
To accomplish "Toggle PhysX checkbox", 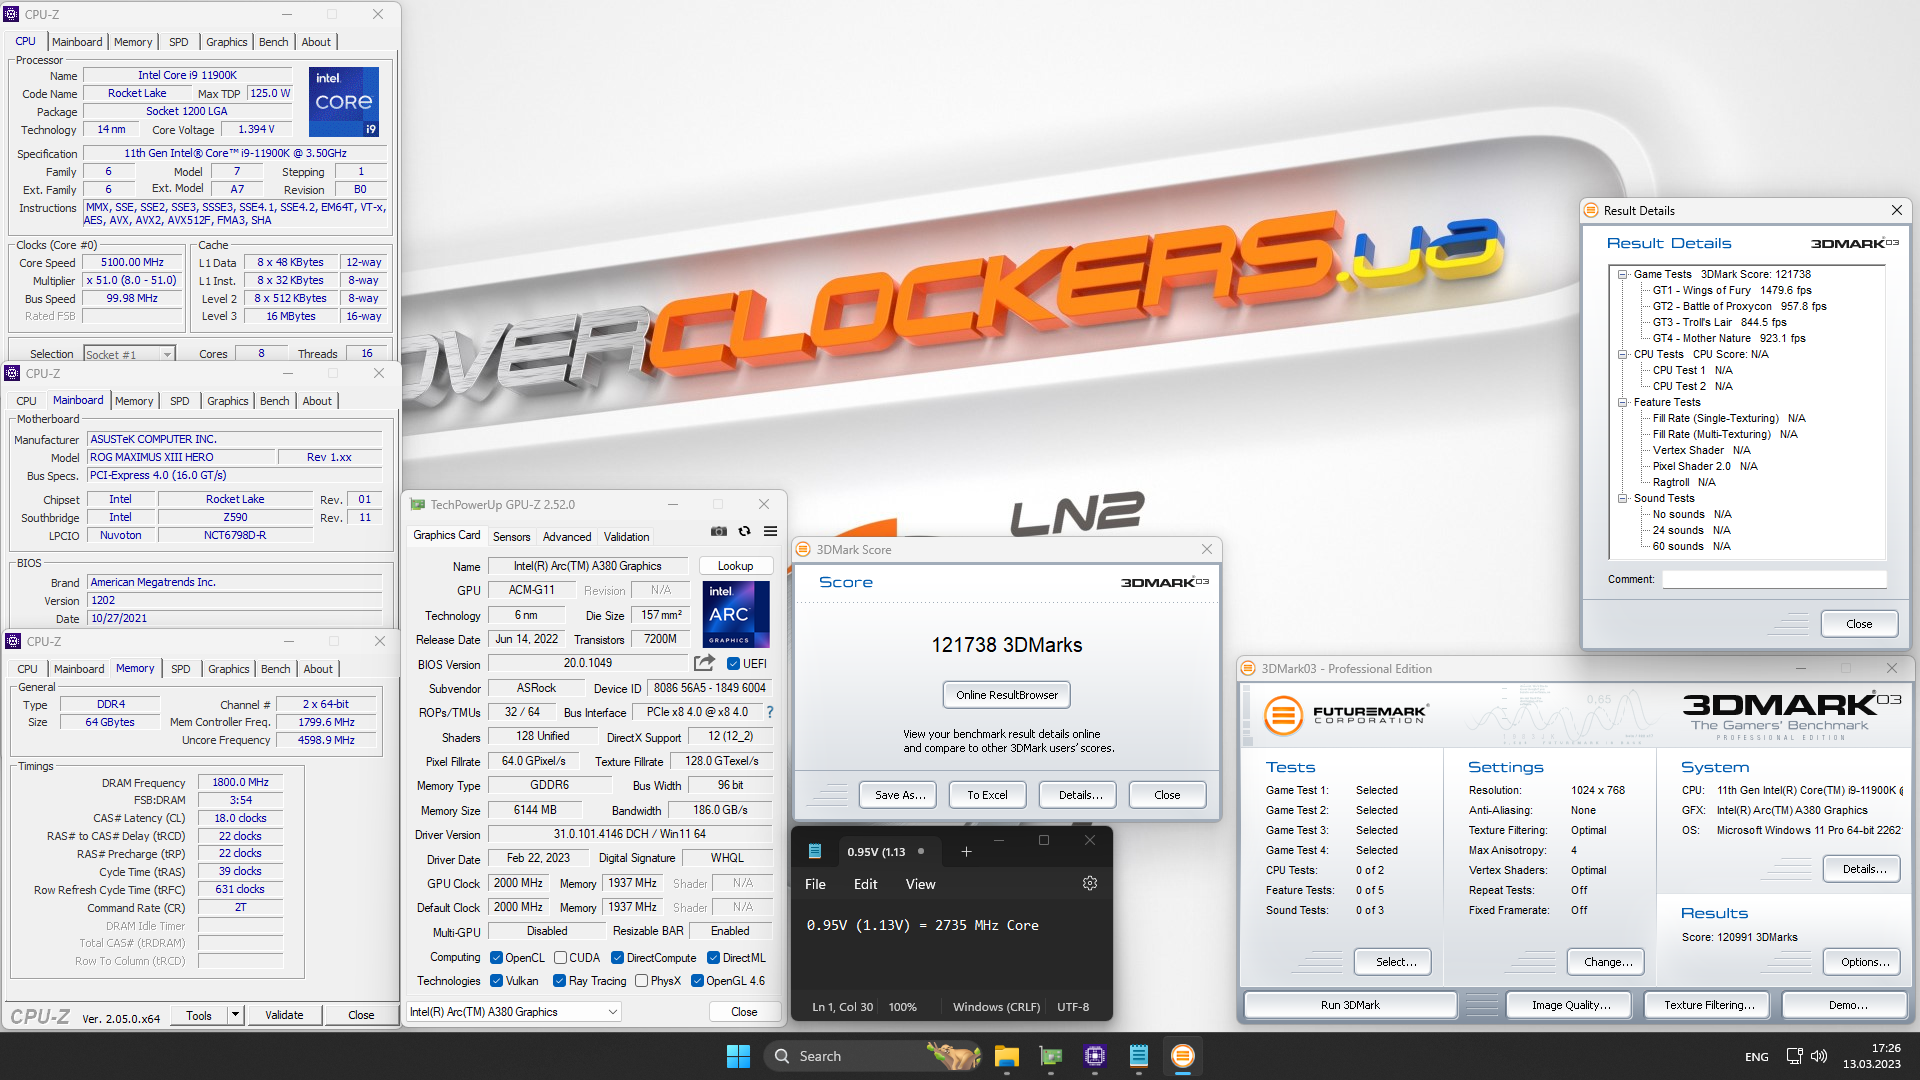I will pyautogui.click(x=641, y=981).
